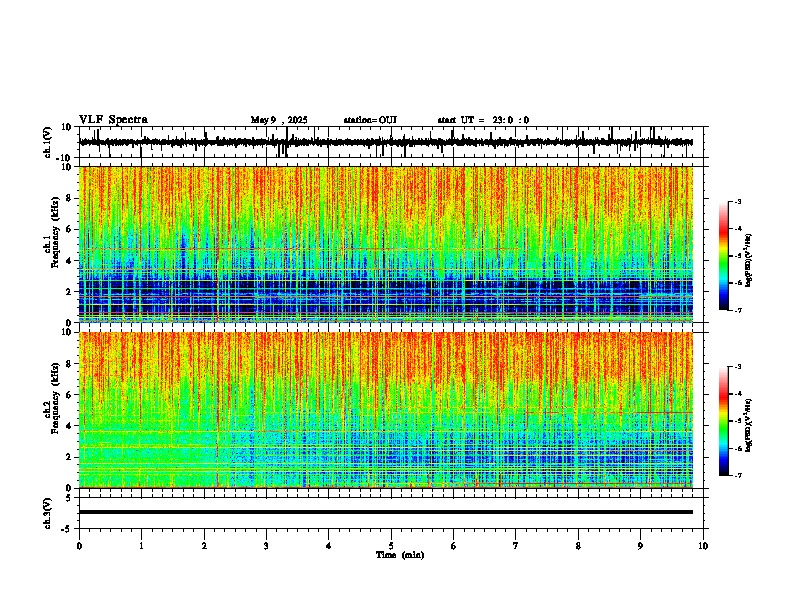The height and width of the screenshot is (612, 792).
Task: Click the "-3" label on ch.2 colorbar
Action: [738, 367]
